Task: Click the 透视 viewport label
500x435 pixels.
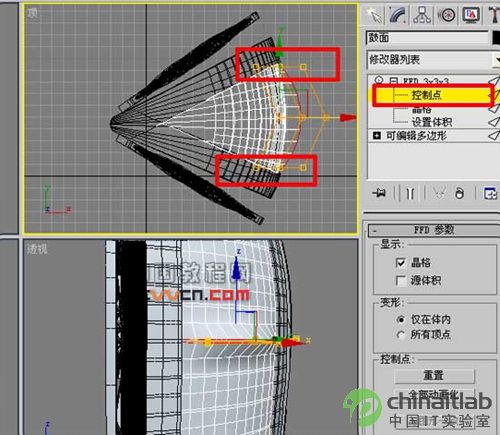Action: [x=37, y=249]
